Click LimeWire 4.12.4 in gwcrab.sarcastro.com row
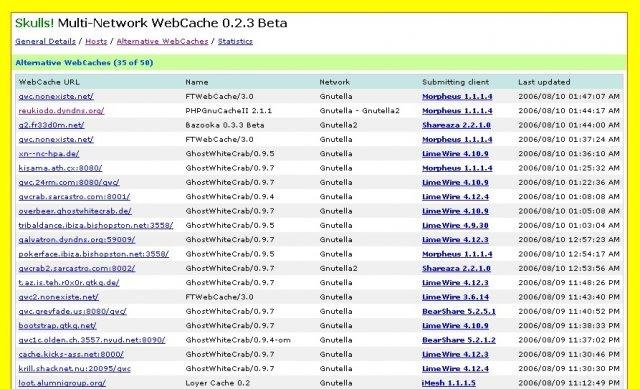This screenshot has width=640, height=389. 455,197
